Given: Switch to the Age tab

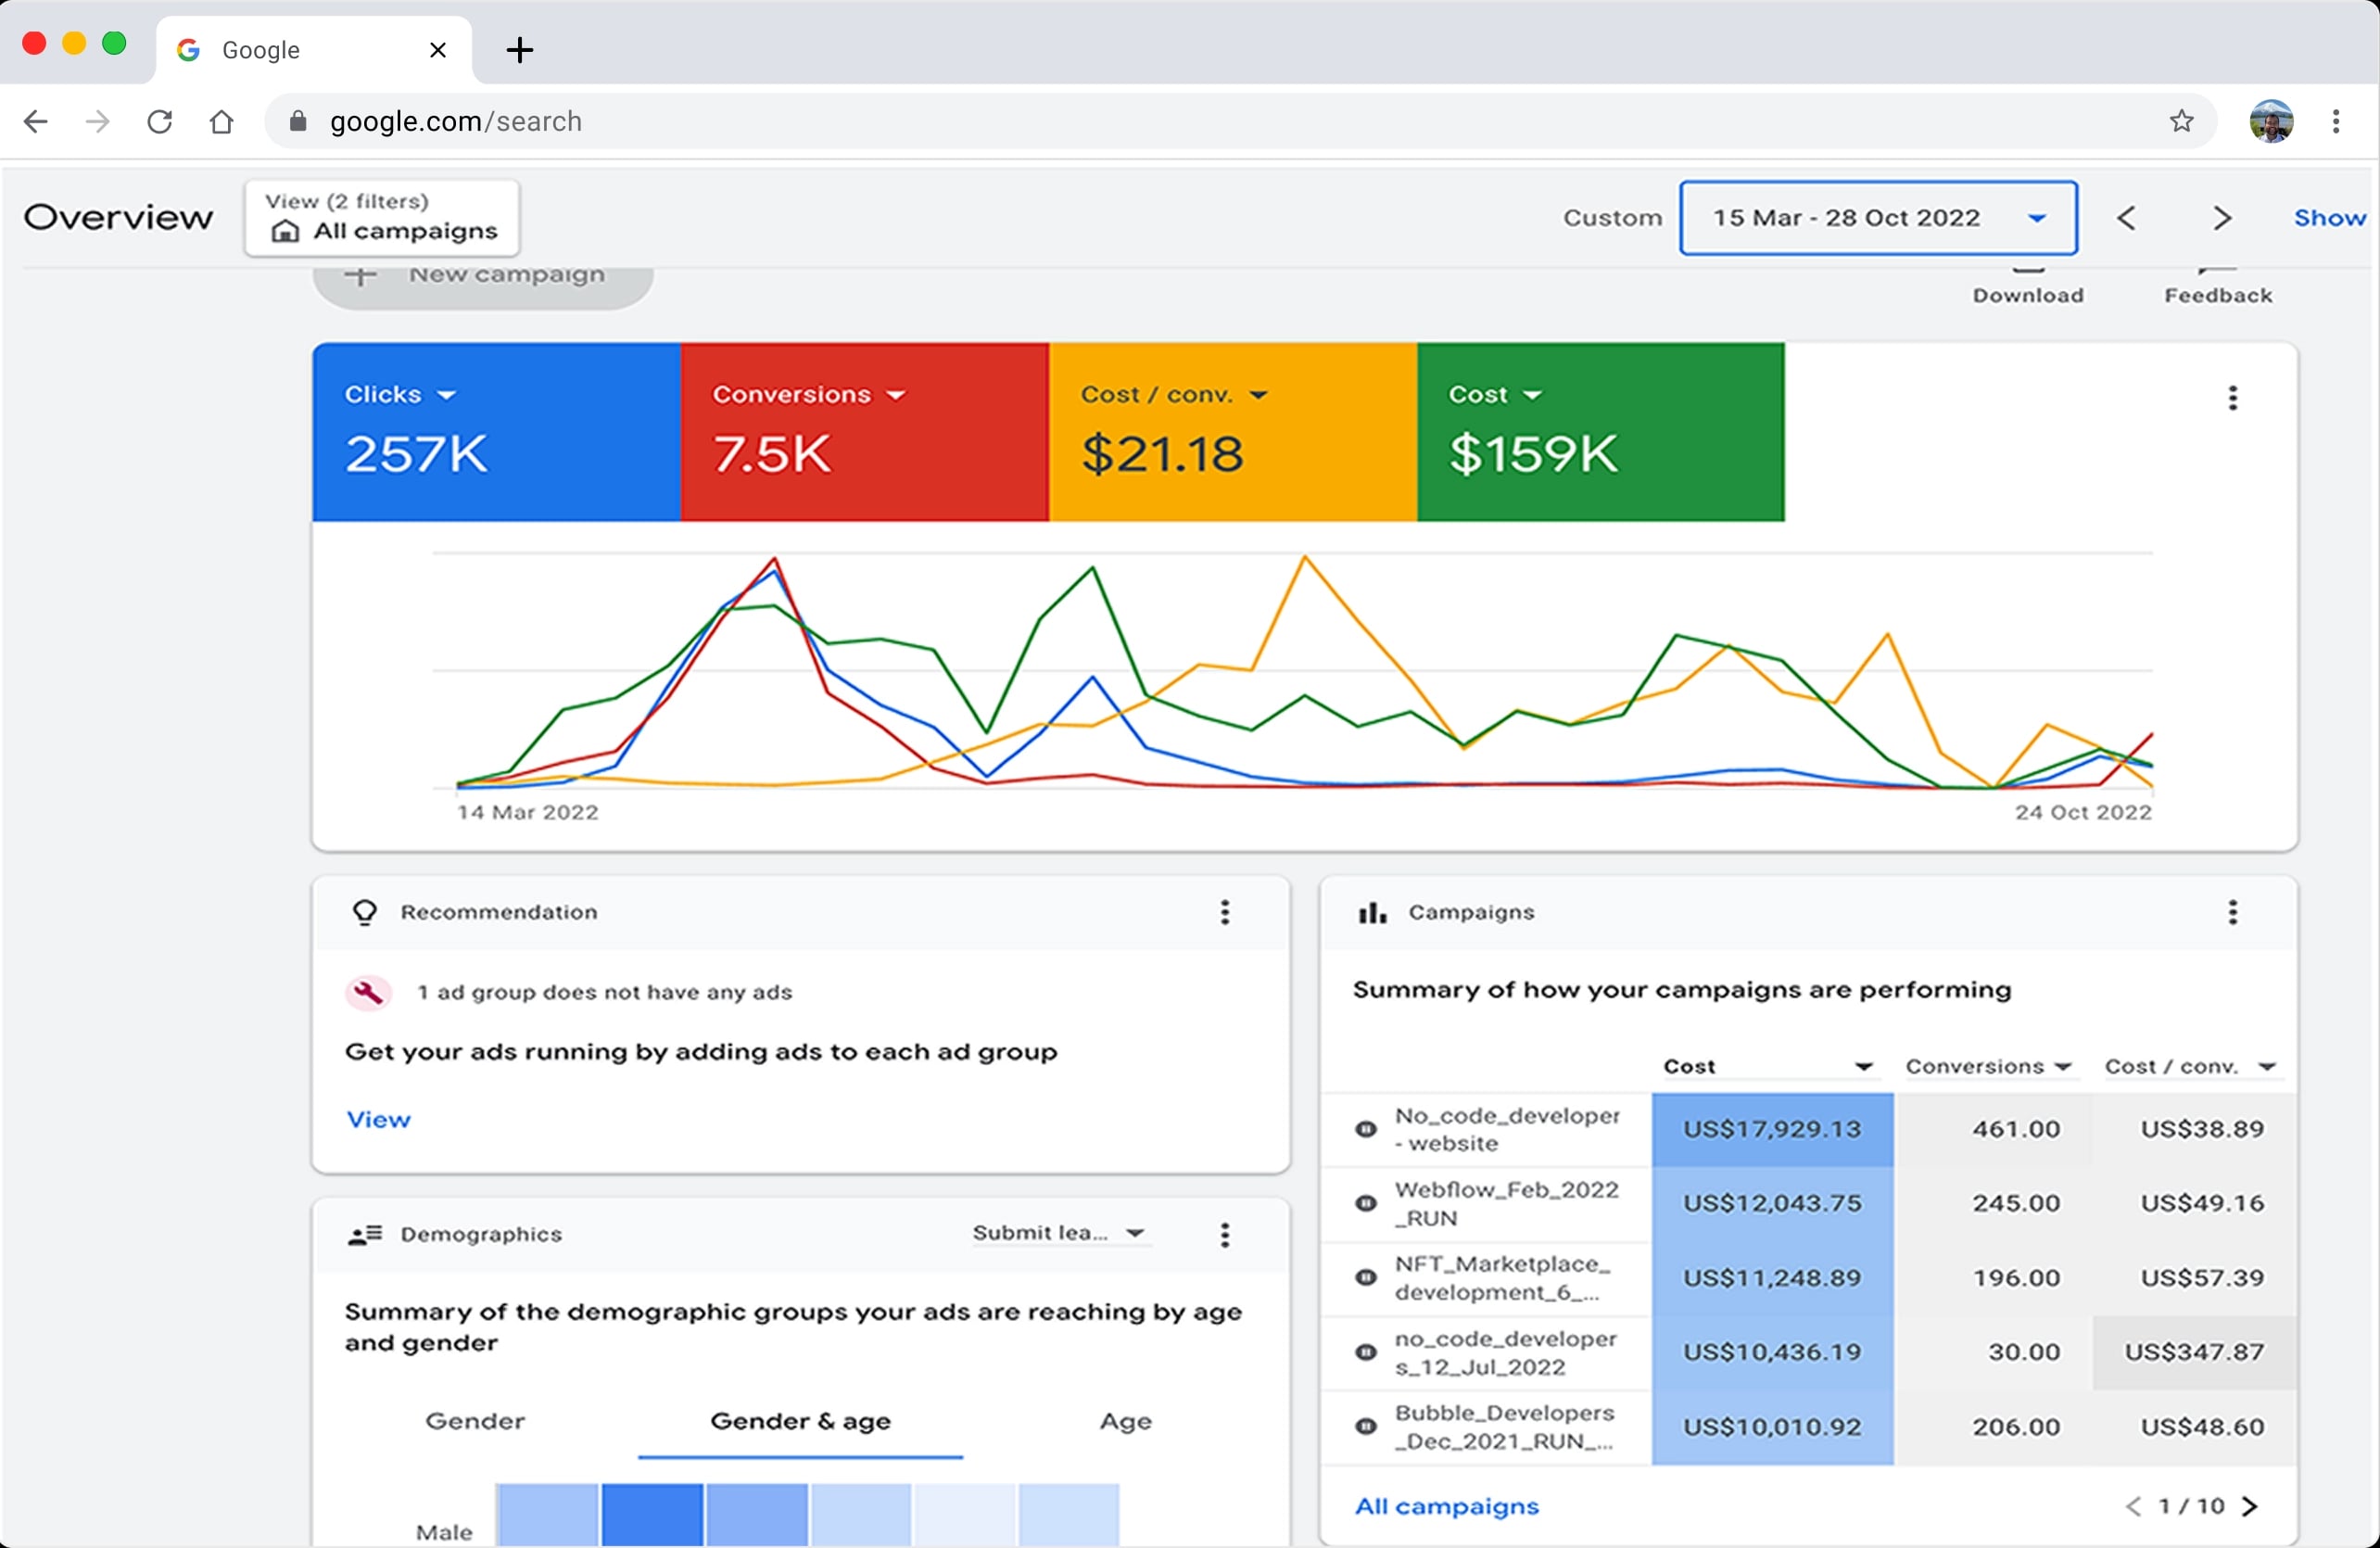Looking at the screenshot, I should 1126,1421.
